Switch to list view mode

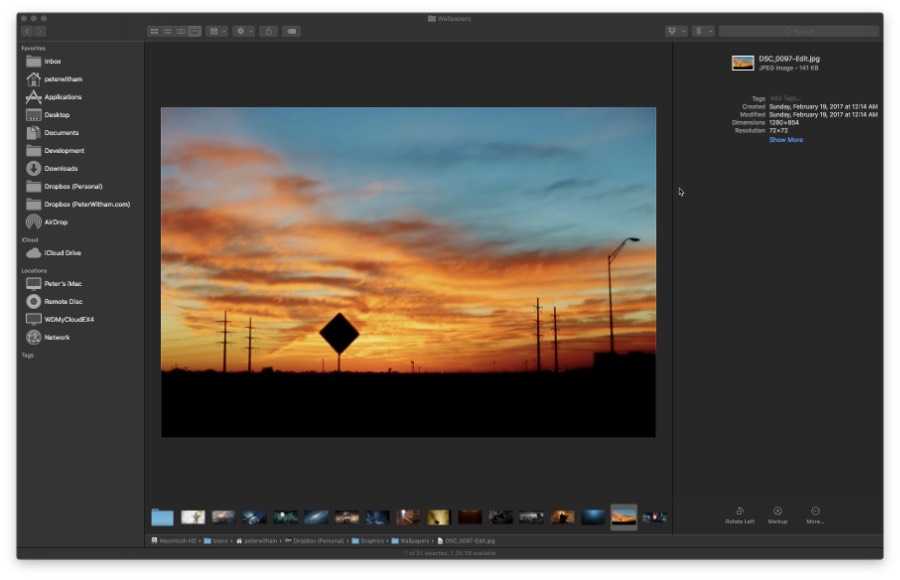point(167,31)
